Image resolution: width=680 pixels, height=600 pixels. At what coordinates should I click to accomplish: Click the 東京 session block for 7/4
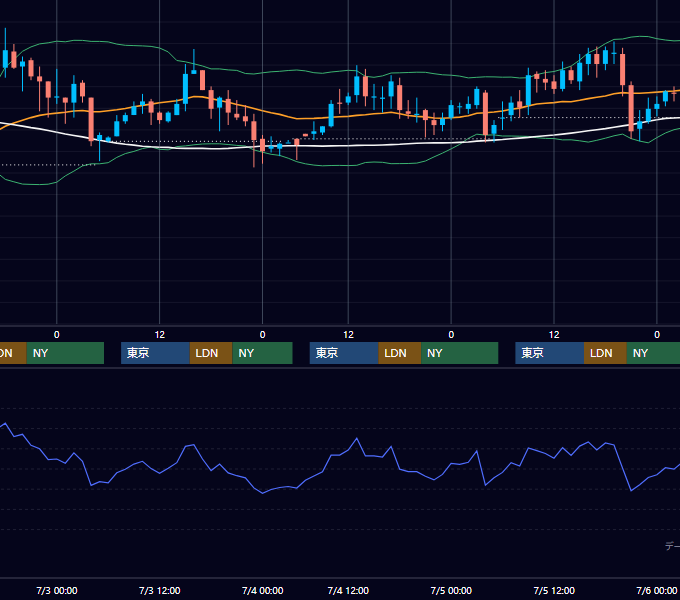point(344,353)
